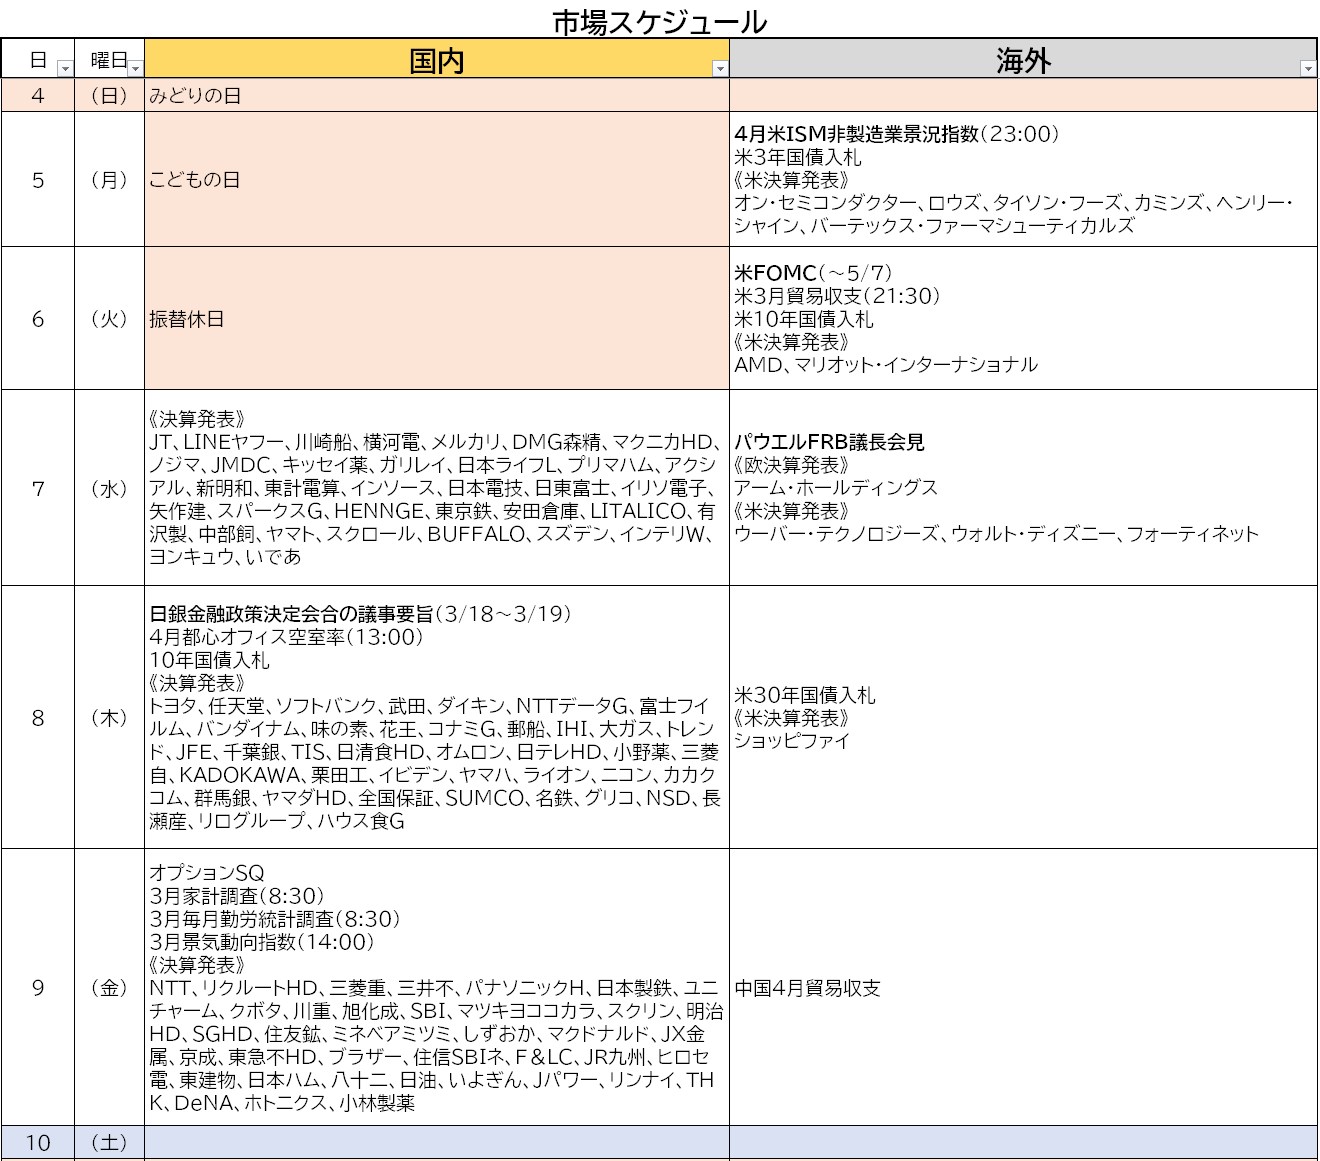Open the filter dropdown on the 国内 column
Viewport: 1320px width, 1161px height.
(720, 69)
